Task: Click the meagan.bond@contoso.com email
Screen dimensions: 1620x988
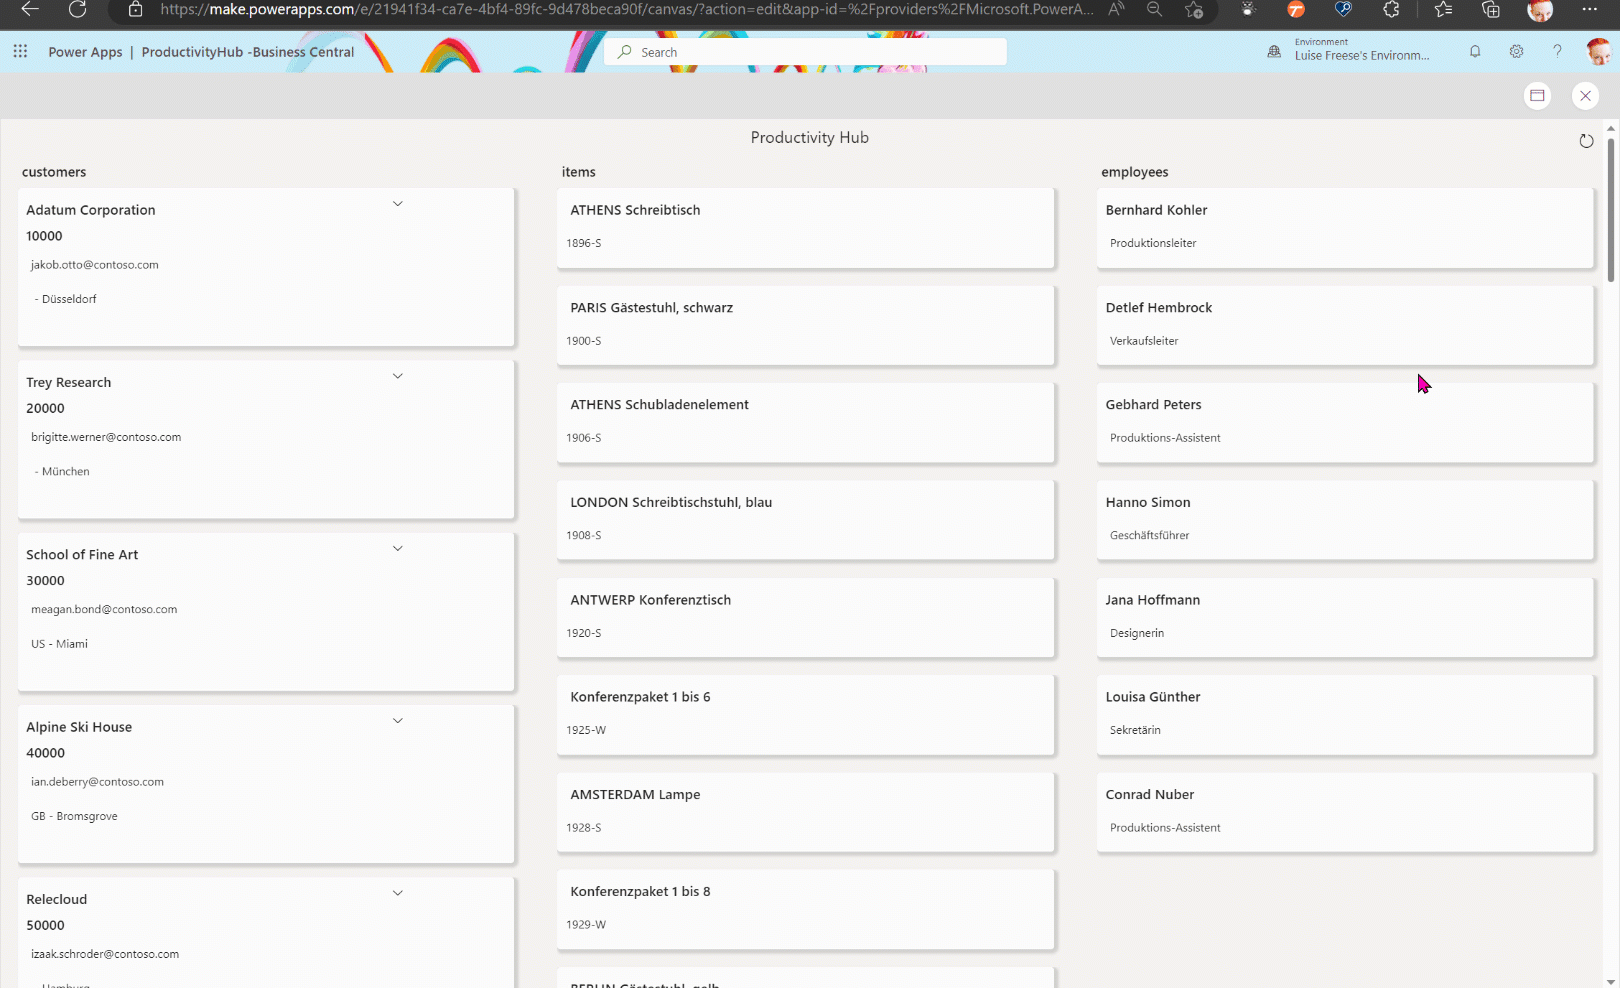Action: click(104, 609)
